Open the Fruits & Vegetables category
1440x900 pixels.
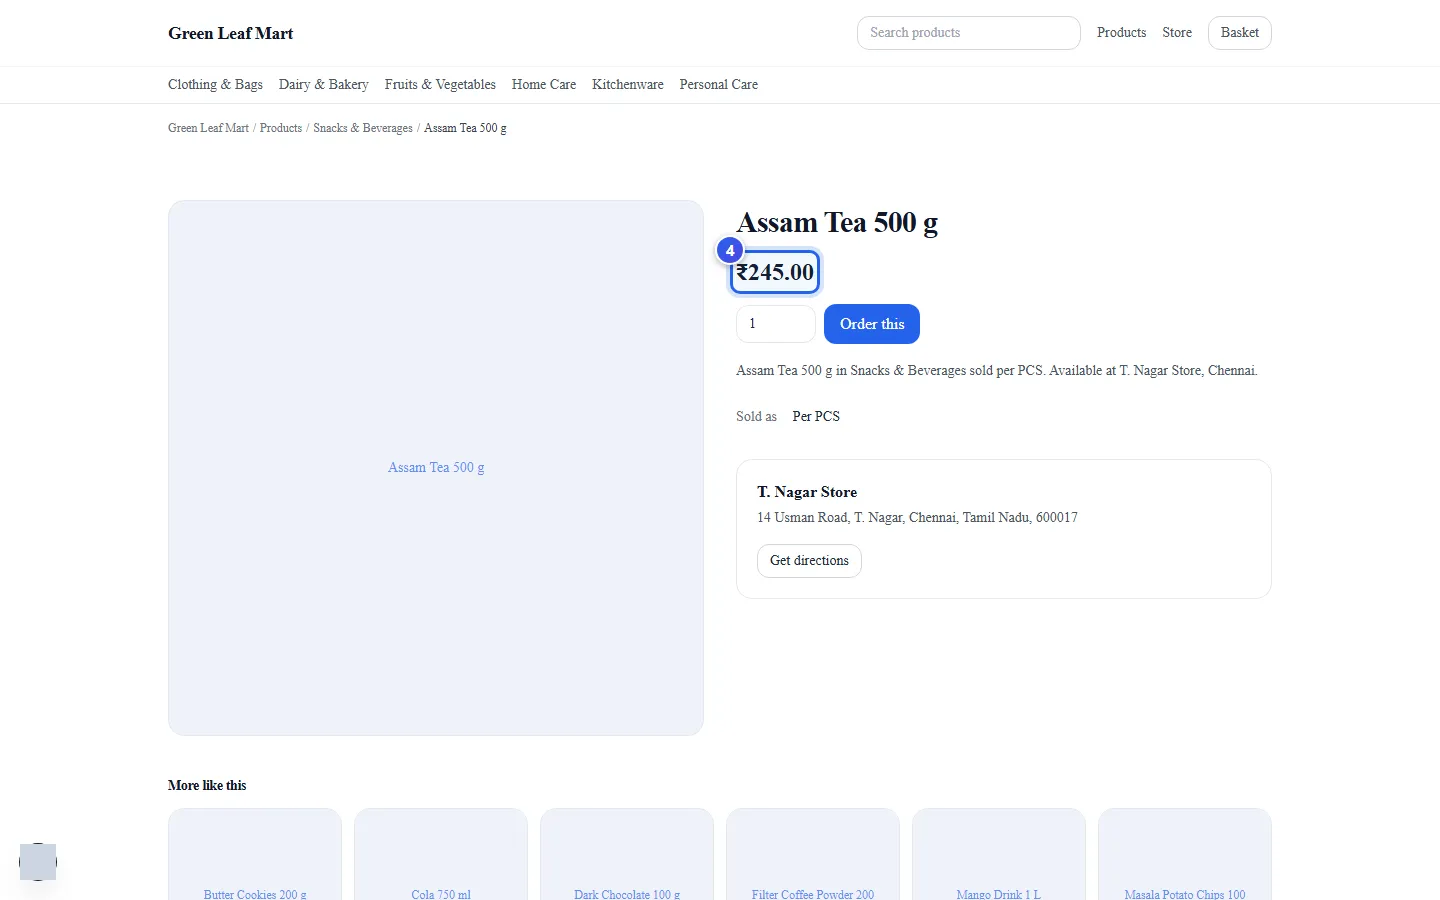440,85
